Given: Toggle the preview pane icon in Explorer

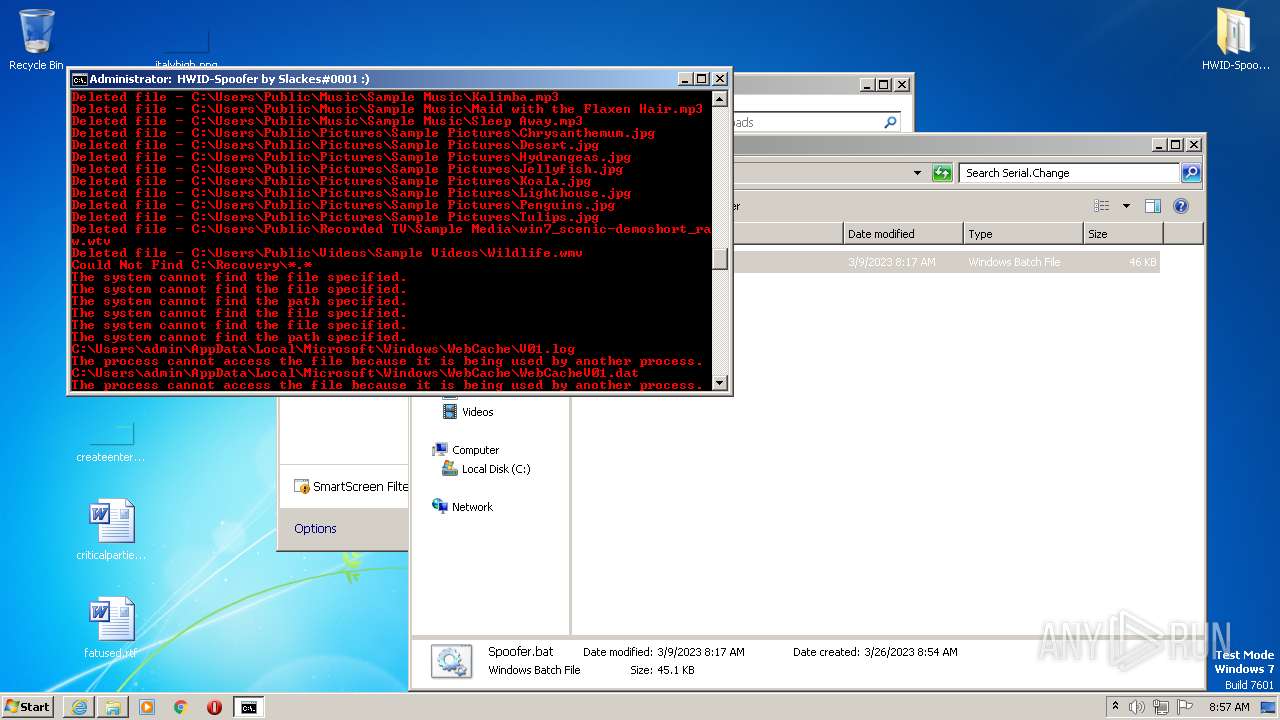Looking at the screenshot, I should (x=1152, y=206).
